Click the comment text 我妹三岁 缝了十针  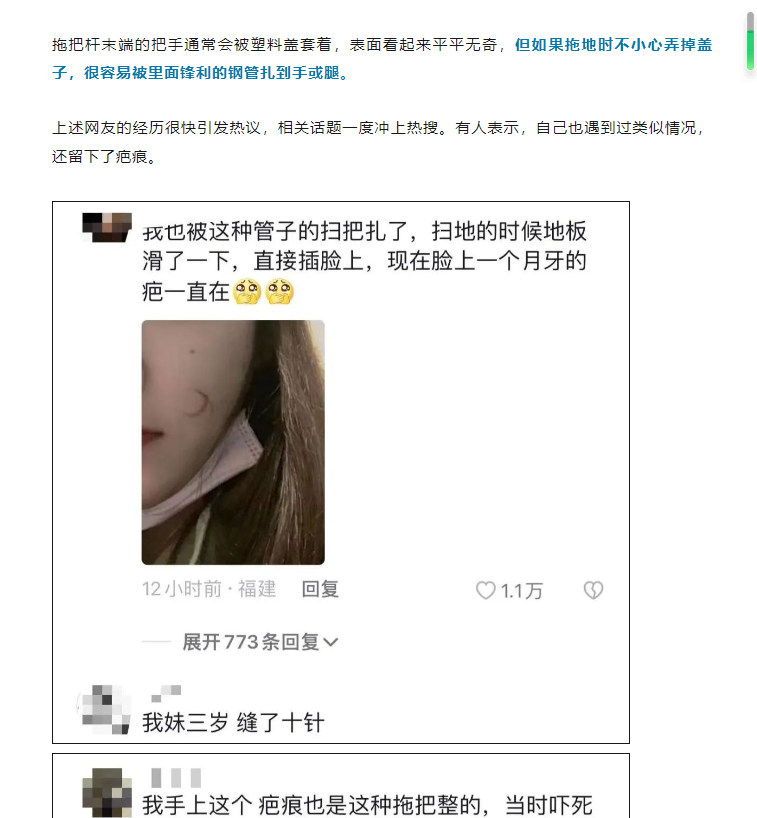233,723
